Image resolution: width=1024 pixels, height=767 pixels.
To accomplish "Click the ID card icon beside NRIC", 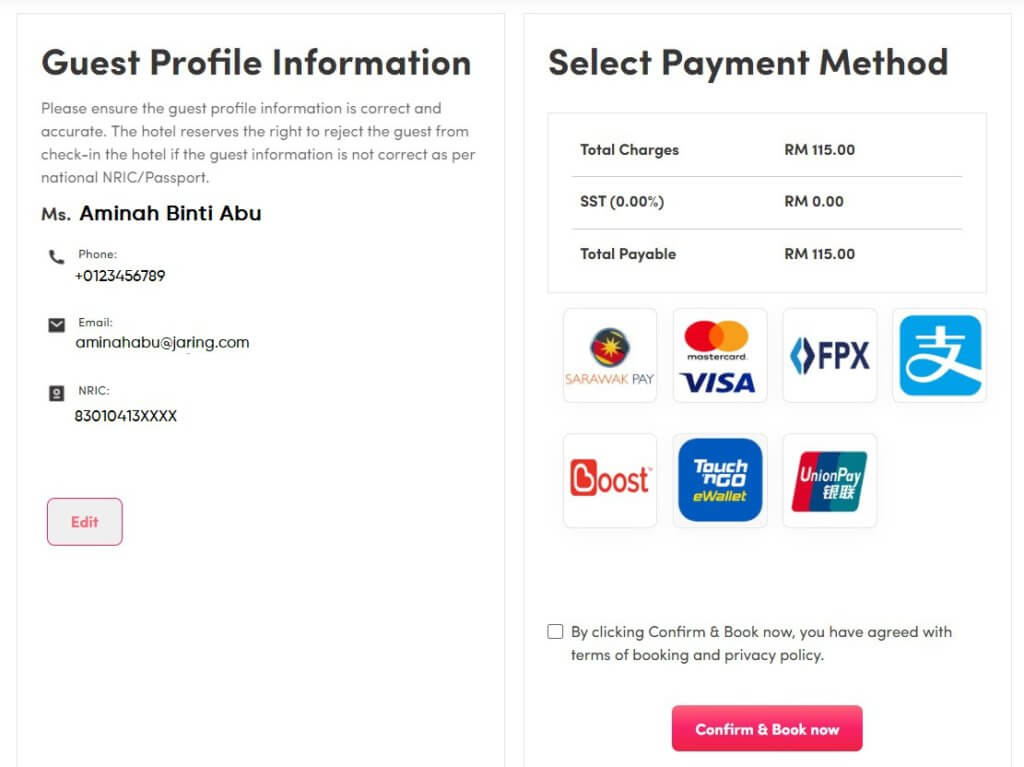I will [57, 393].
